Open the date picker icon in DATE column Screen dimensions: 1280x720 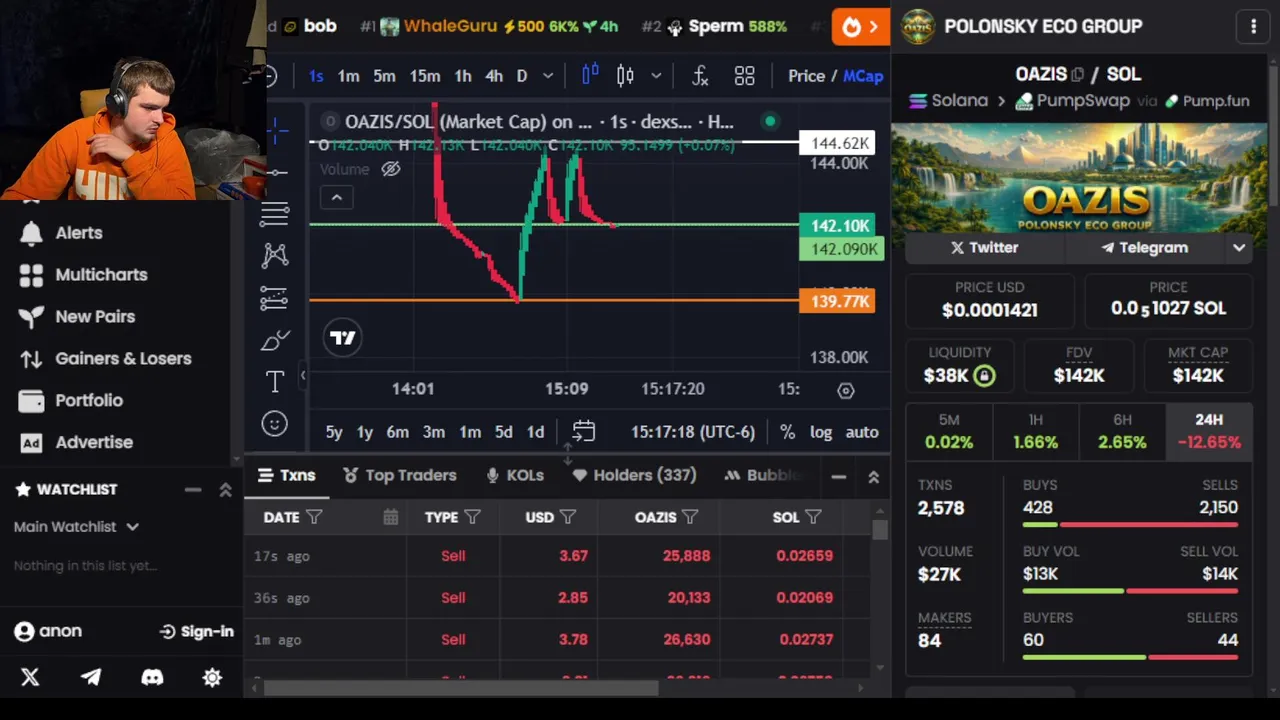click(390, 517)
